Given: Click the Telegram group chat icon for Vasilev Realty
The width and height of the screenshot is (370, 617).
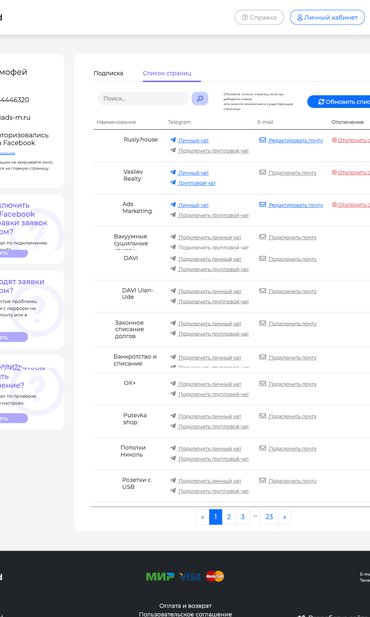Looking at the screenshot, I should [x=173, y=183].
